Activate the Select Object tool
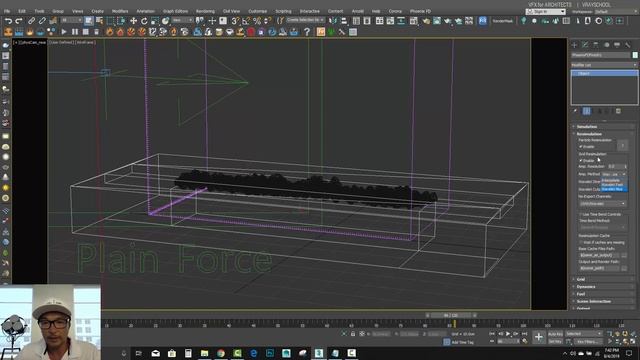 89,21
